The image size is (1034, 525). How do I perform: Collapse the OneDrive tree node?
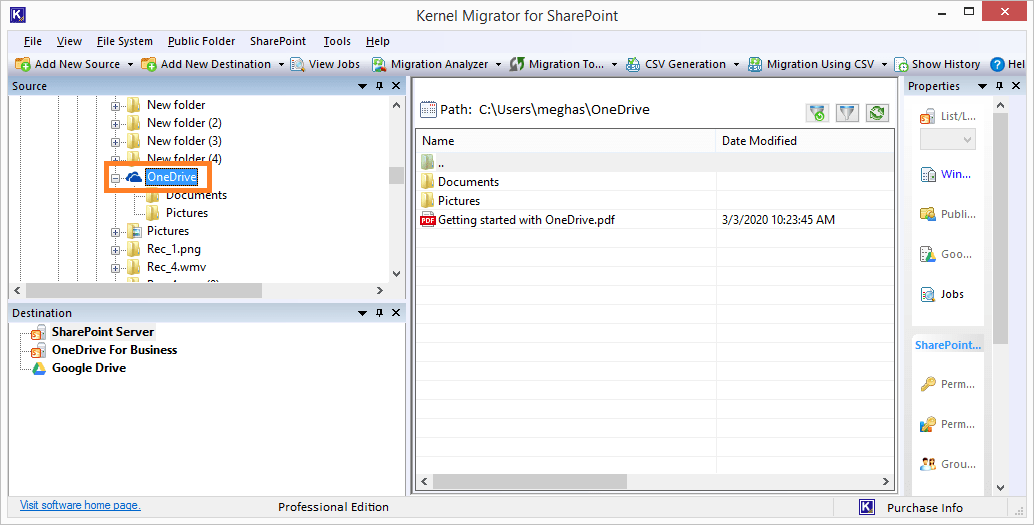[115, 178]
